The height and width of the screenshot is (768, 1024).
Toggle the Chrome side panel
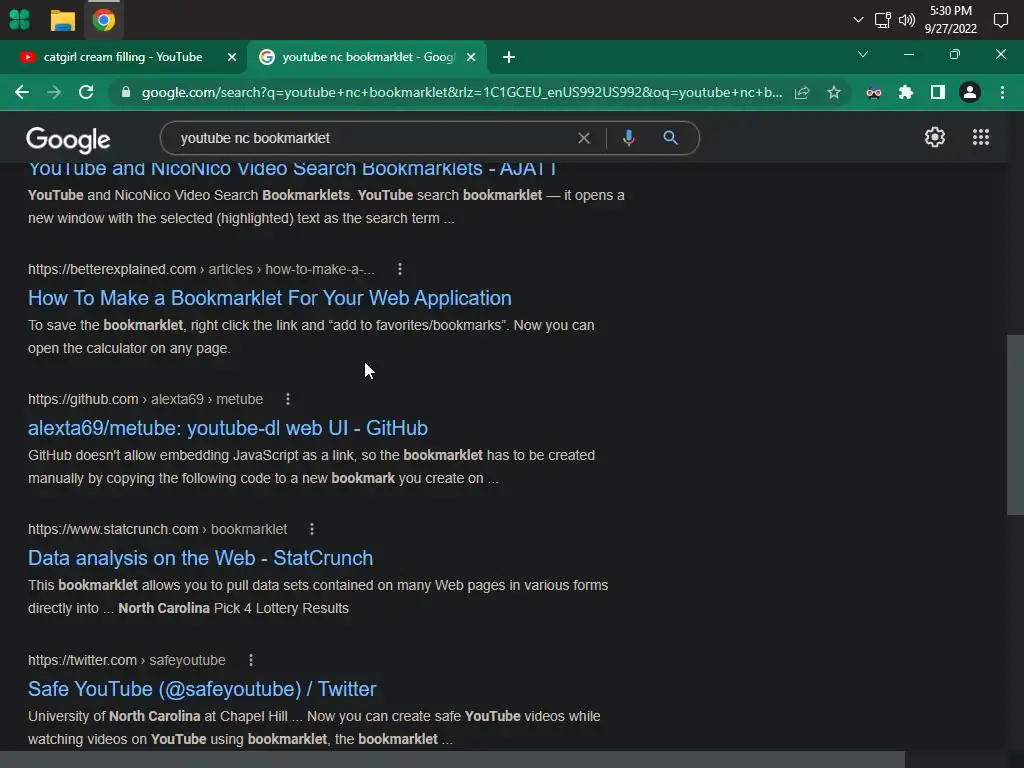pyautogui.click(x=938, y=93)
